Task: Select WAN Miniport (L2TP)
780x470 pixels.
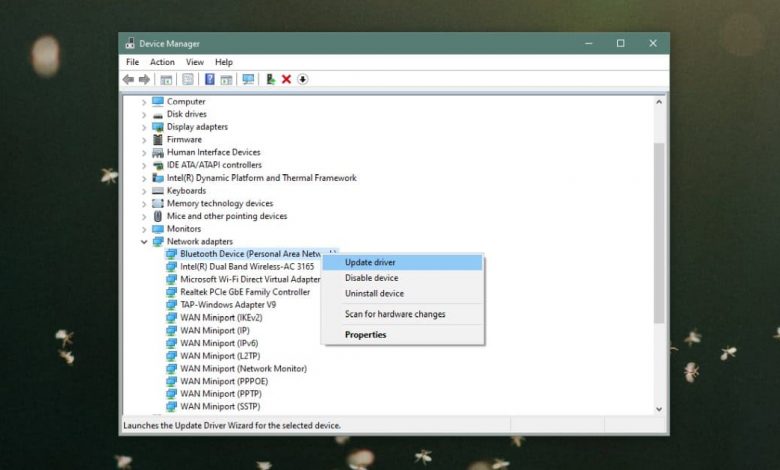Action: 220,356
